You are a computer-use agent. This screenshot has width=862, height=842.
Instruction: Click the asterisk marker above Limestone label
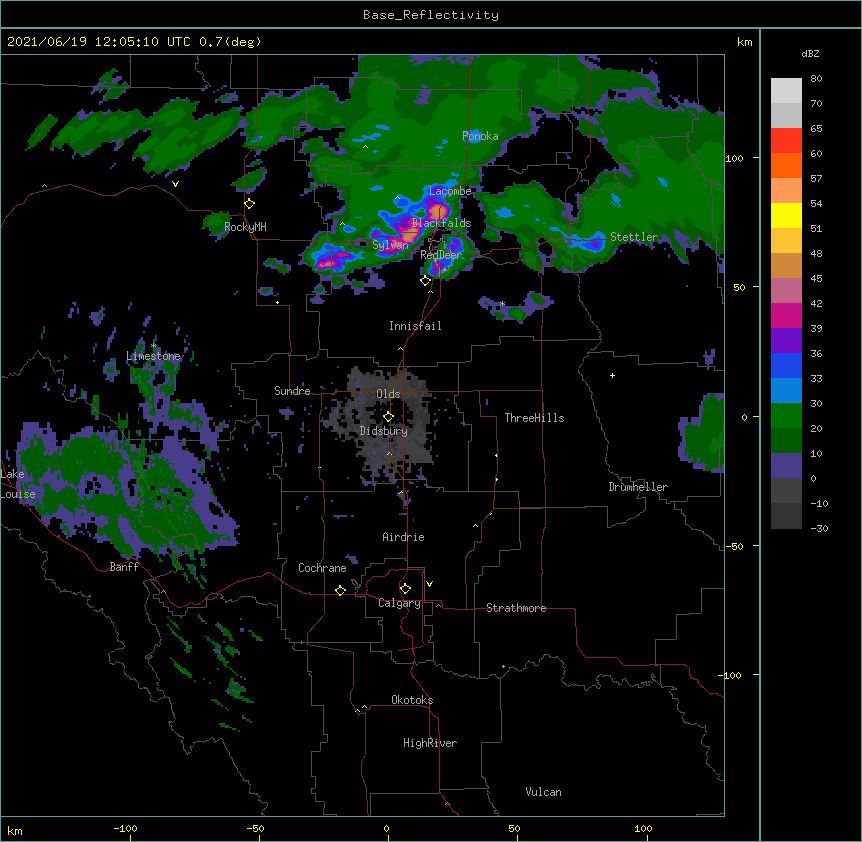[x=153, y=346]
